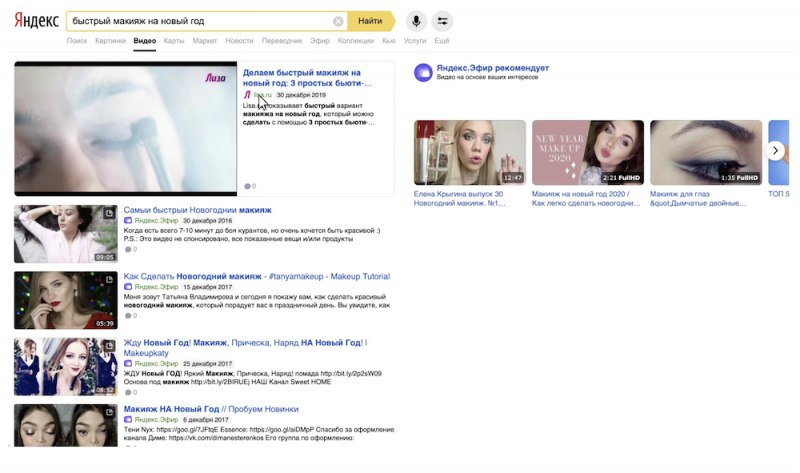The width and height of the screenshot is (800, 473).
Task: Click Яндекс.Эфир source of 6 декабря 2017 result
Action: [156, 419]
